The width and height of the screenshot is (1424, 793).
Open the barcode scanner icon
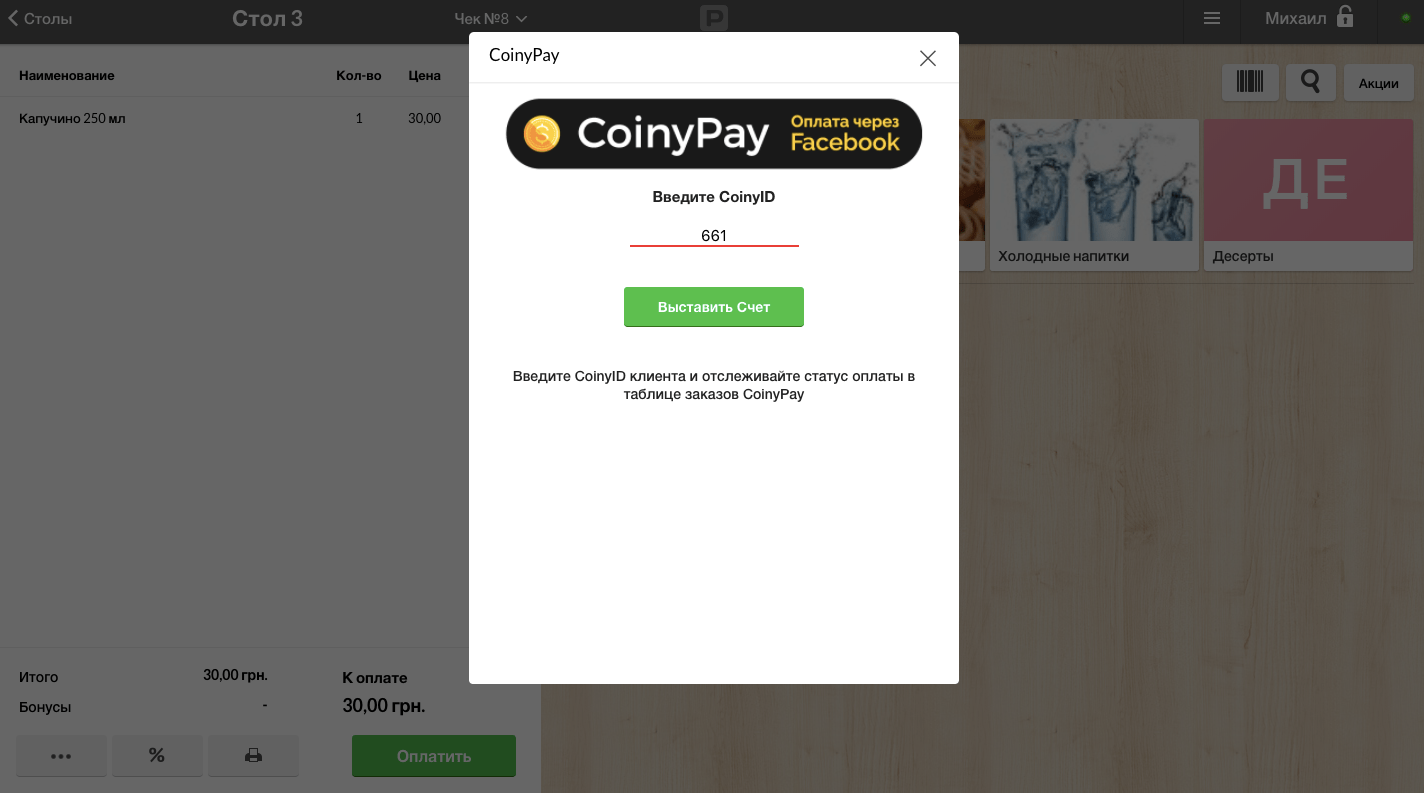click(1250, 82)
